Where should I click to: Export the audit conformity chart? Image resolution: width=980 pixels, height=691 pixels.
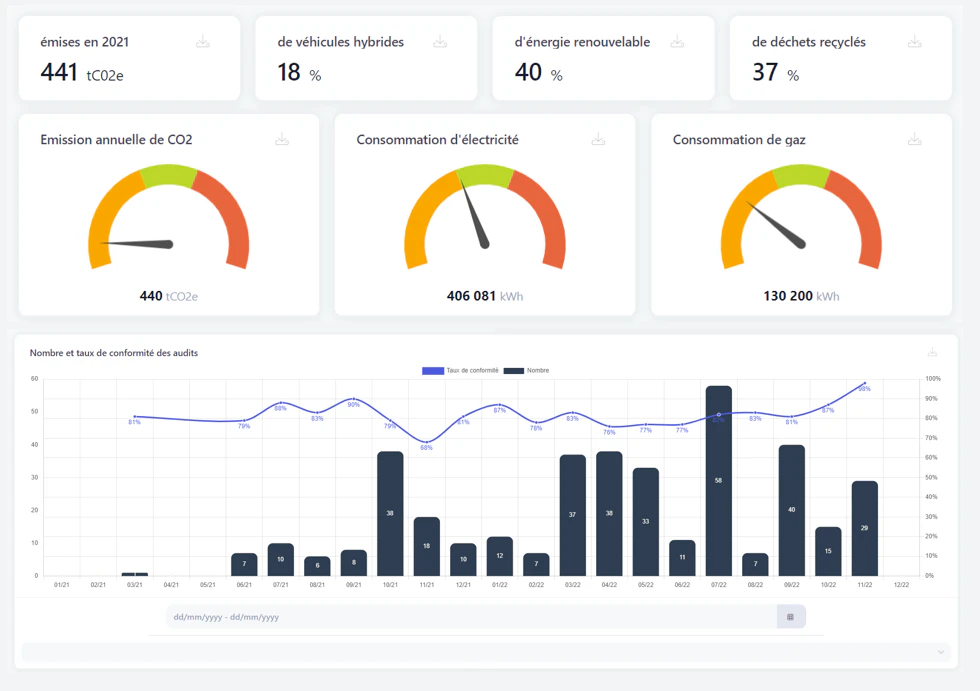coord(933,352)
